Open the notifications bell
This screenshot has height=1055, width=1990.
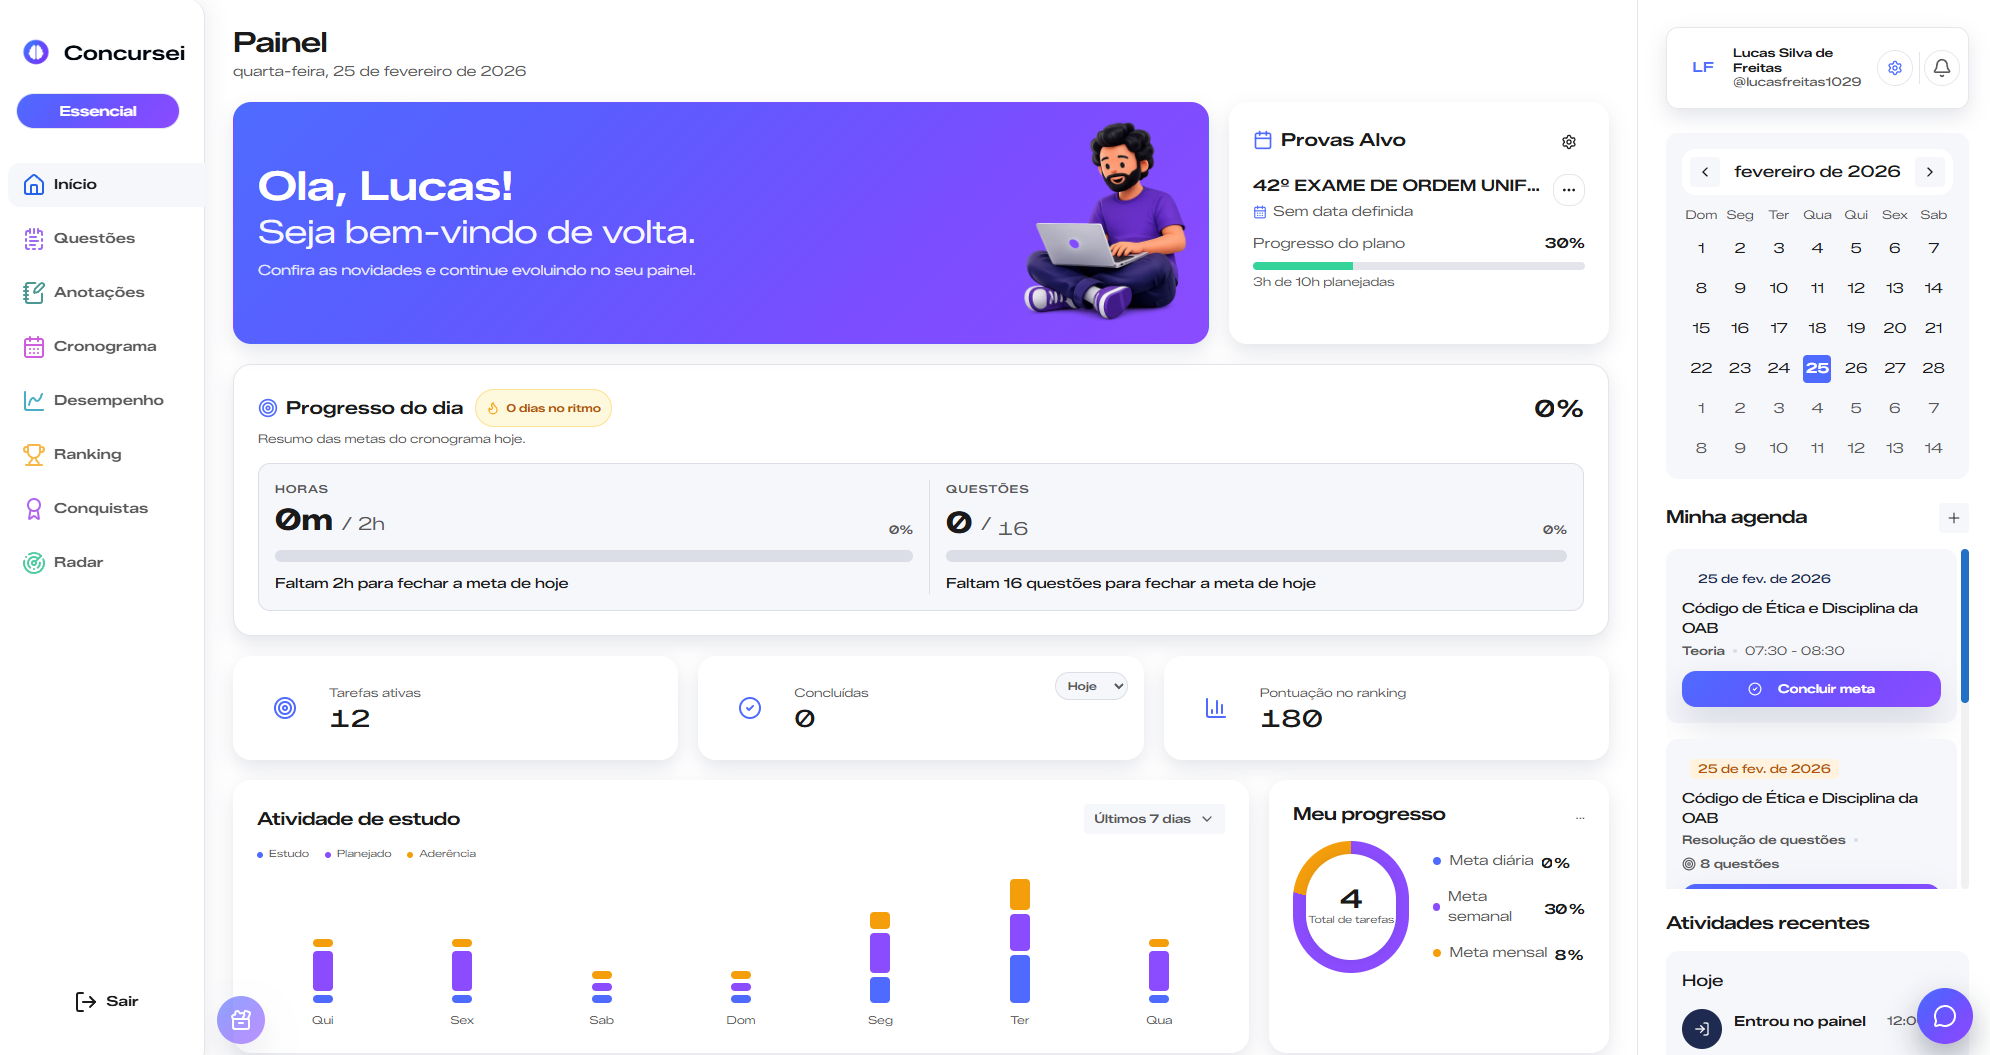[1941, 68]
